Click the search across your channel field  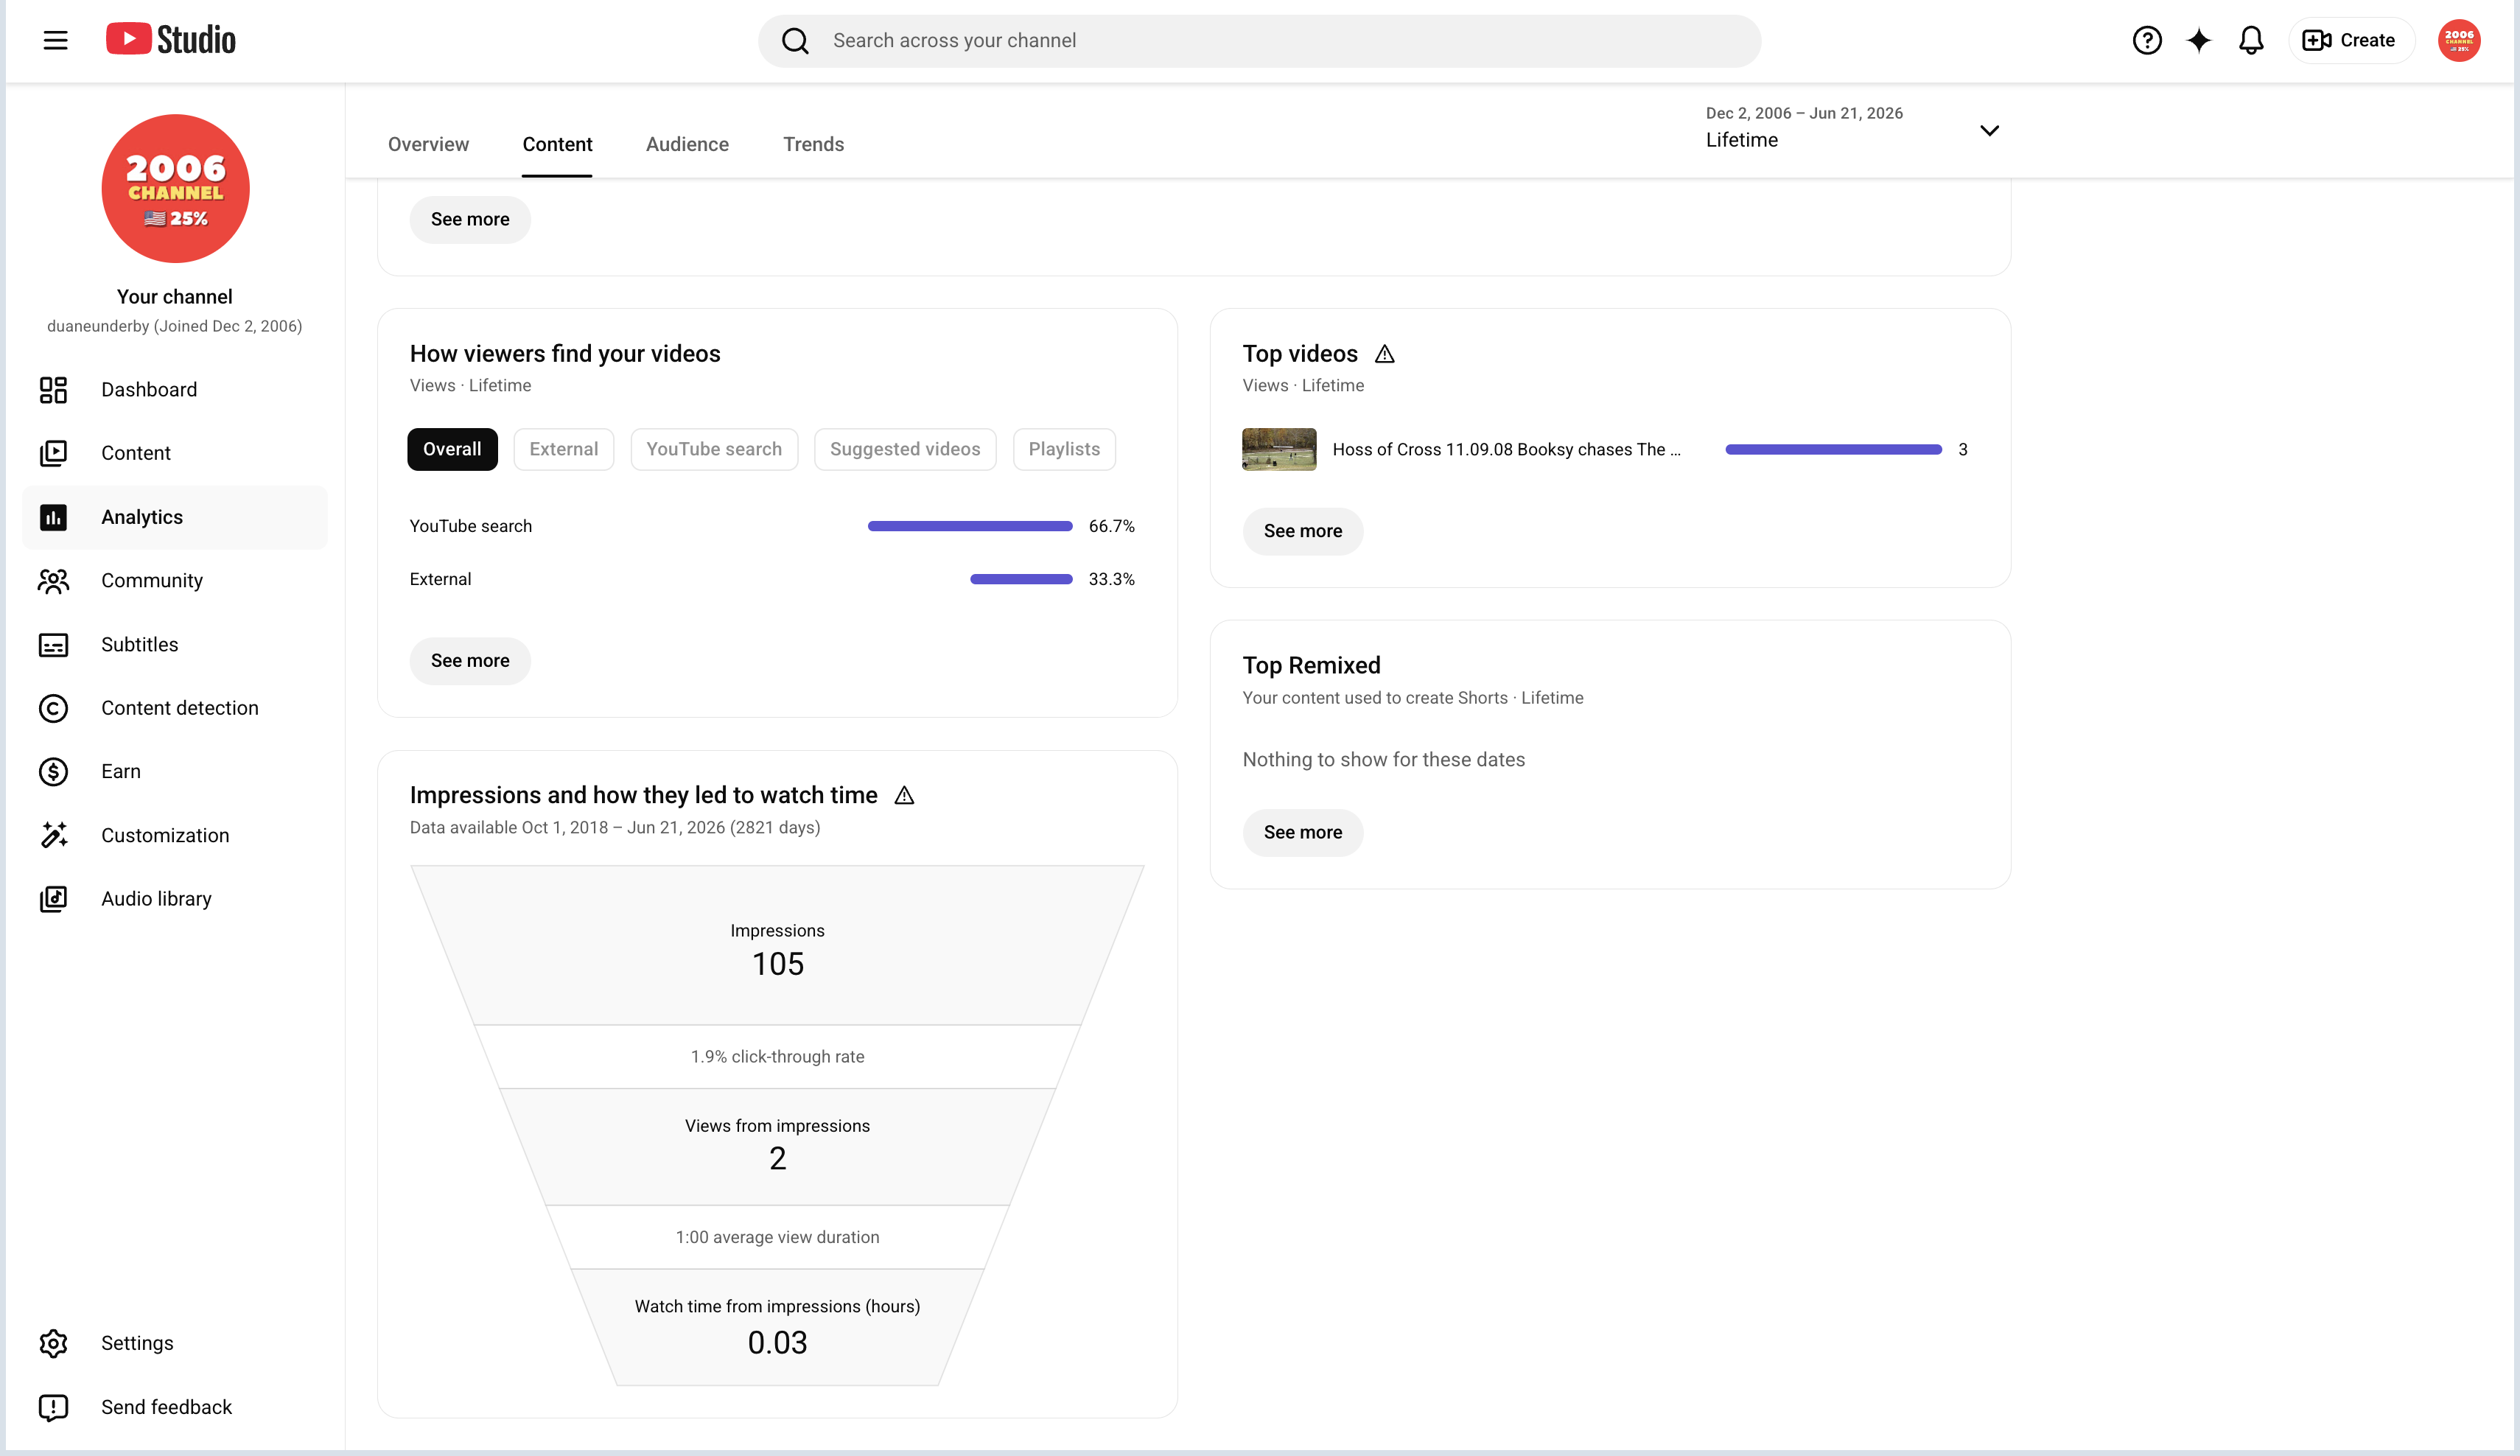[x=1260, y=41]
